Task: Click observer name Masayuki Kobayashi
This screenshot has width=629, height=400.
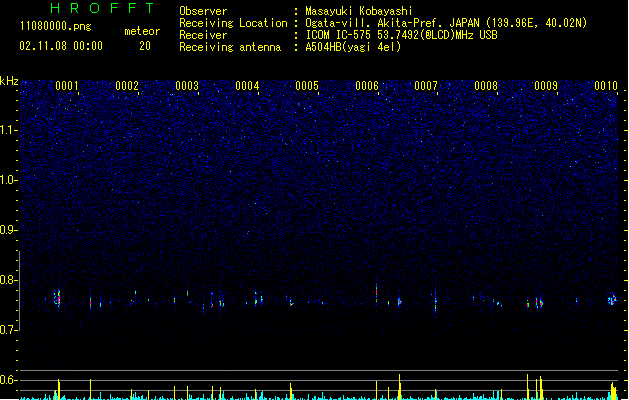Action: (359, 11)
